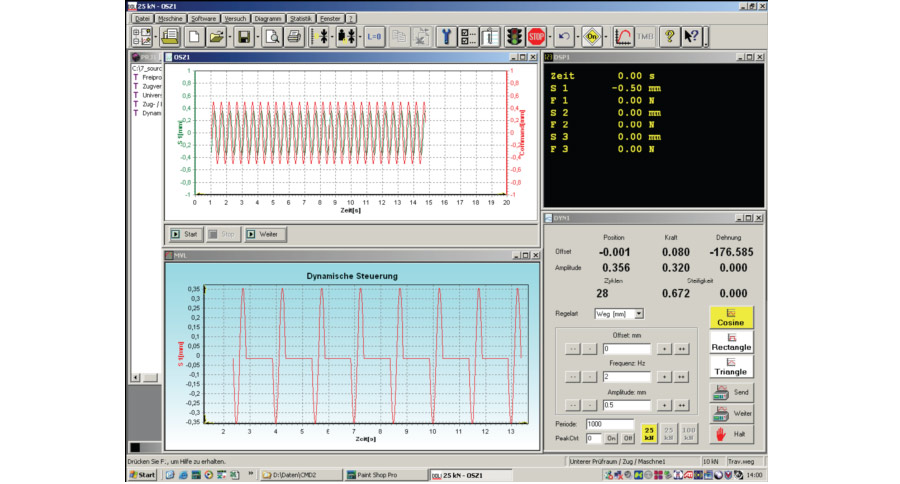
Task: Select the Cosine waveform option
Action: point(731,317)
